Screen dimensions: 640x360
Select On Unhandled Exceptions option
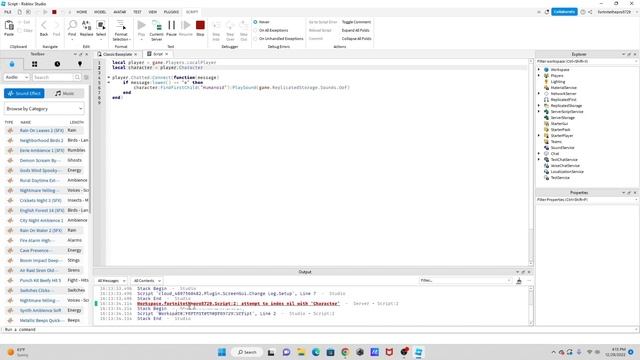pos(256,39)
